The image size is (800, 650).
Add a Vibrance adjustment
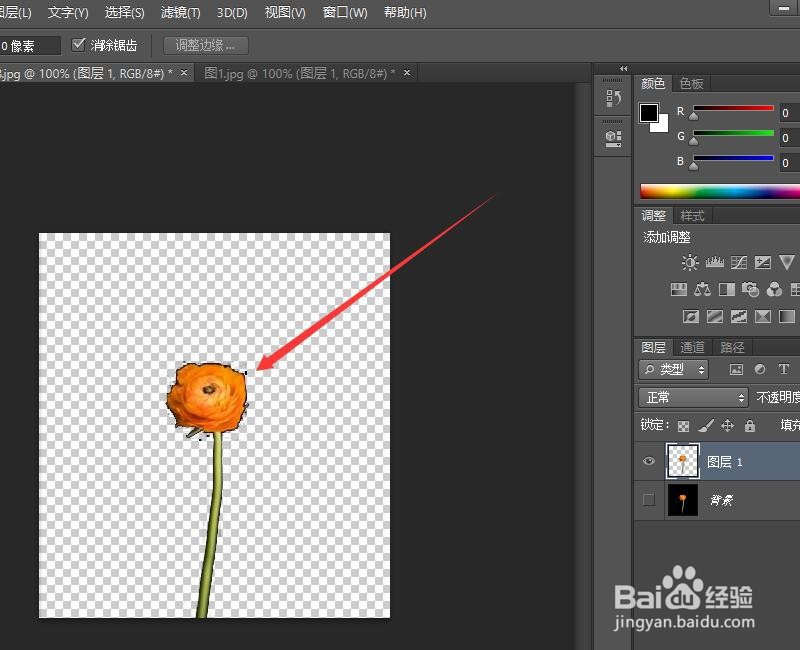pos(787,263)
